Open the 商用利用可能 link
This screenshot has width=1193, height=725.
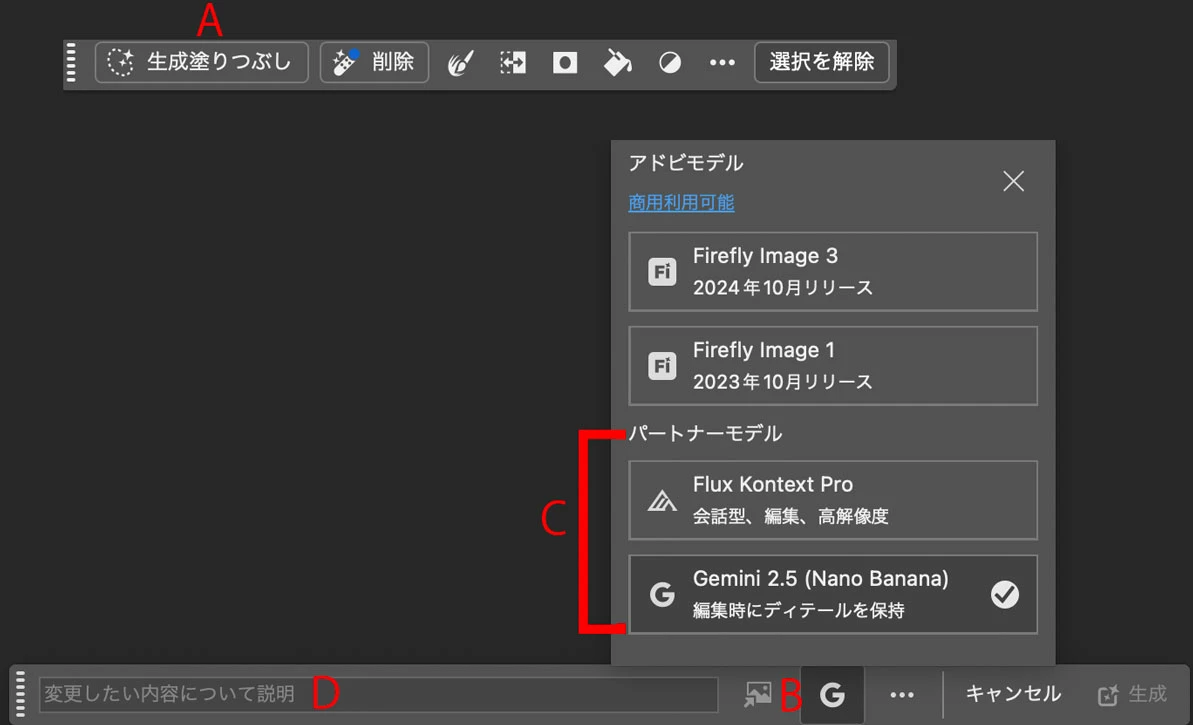pos(681,202)
